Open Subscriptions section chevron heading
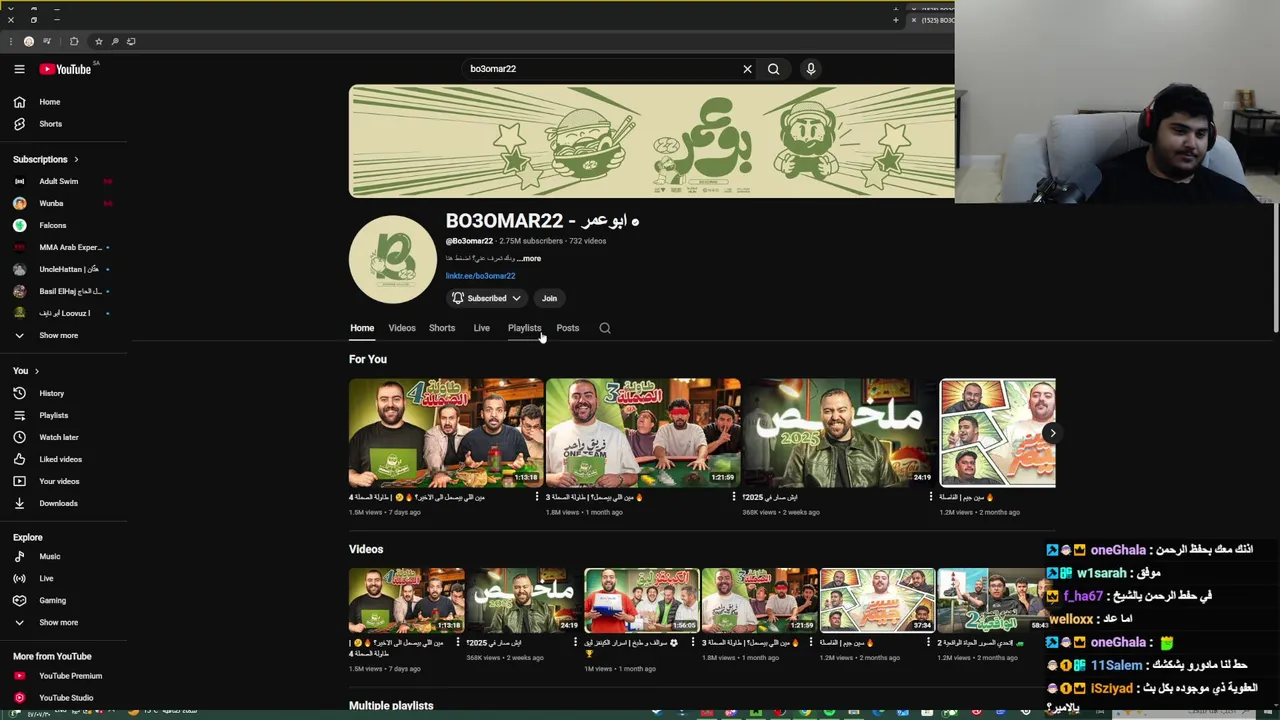The image size is (1280, 720). pyautogui.click(x=46, y=159)
